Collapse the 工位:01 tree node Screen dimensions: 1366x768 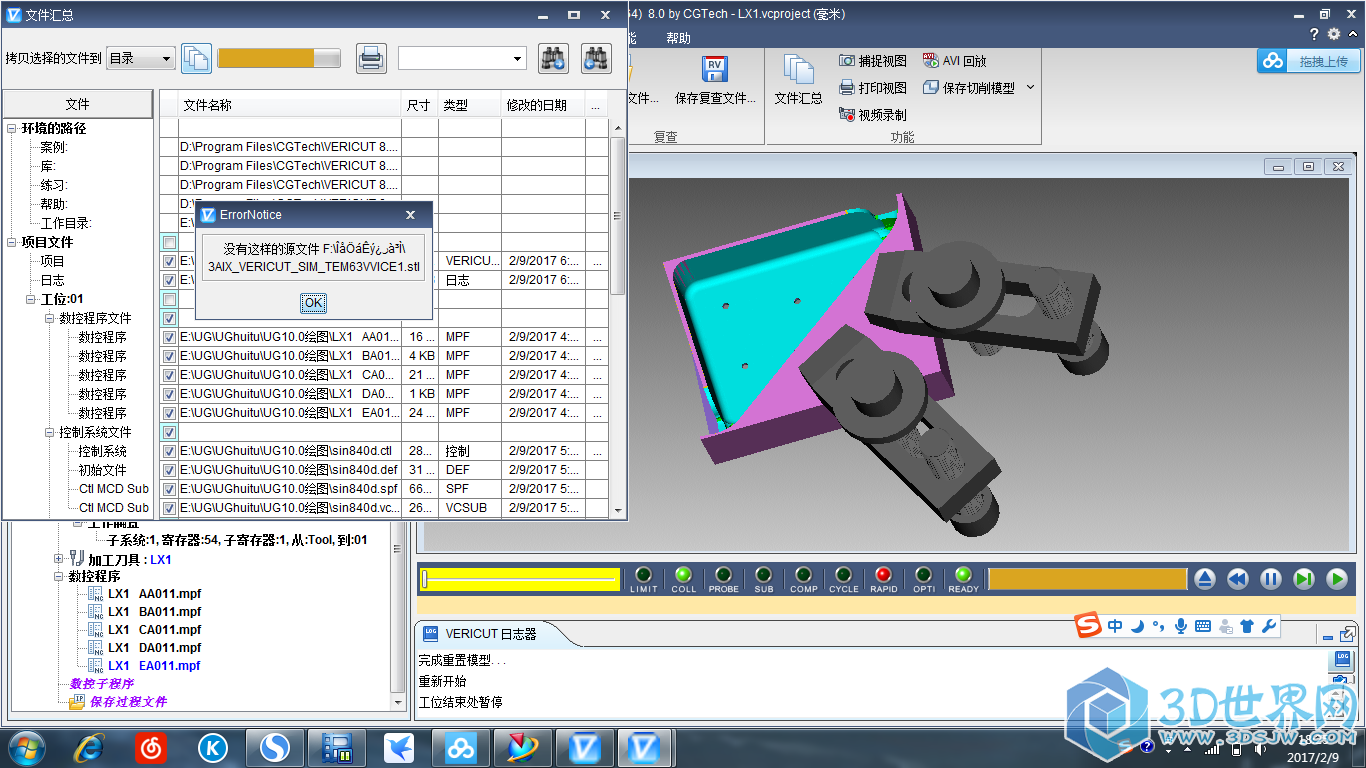click(x=31, y=299)
